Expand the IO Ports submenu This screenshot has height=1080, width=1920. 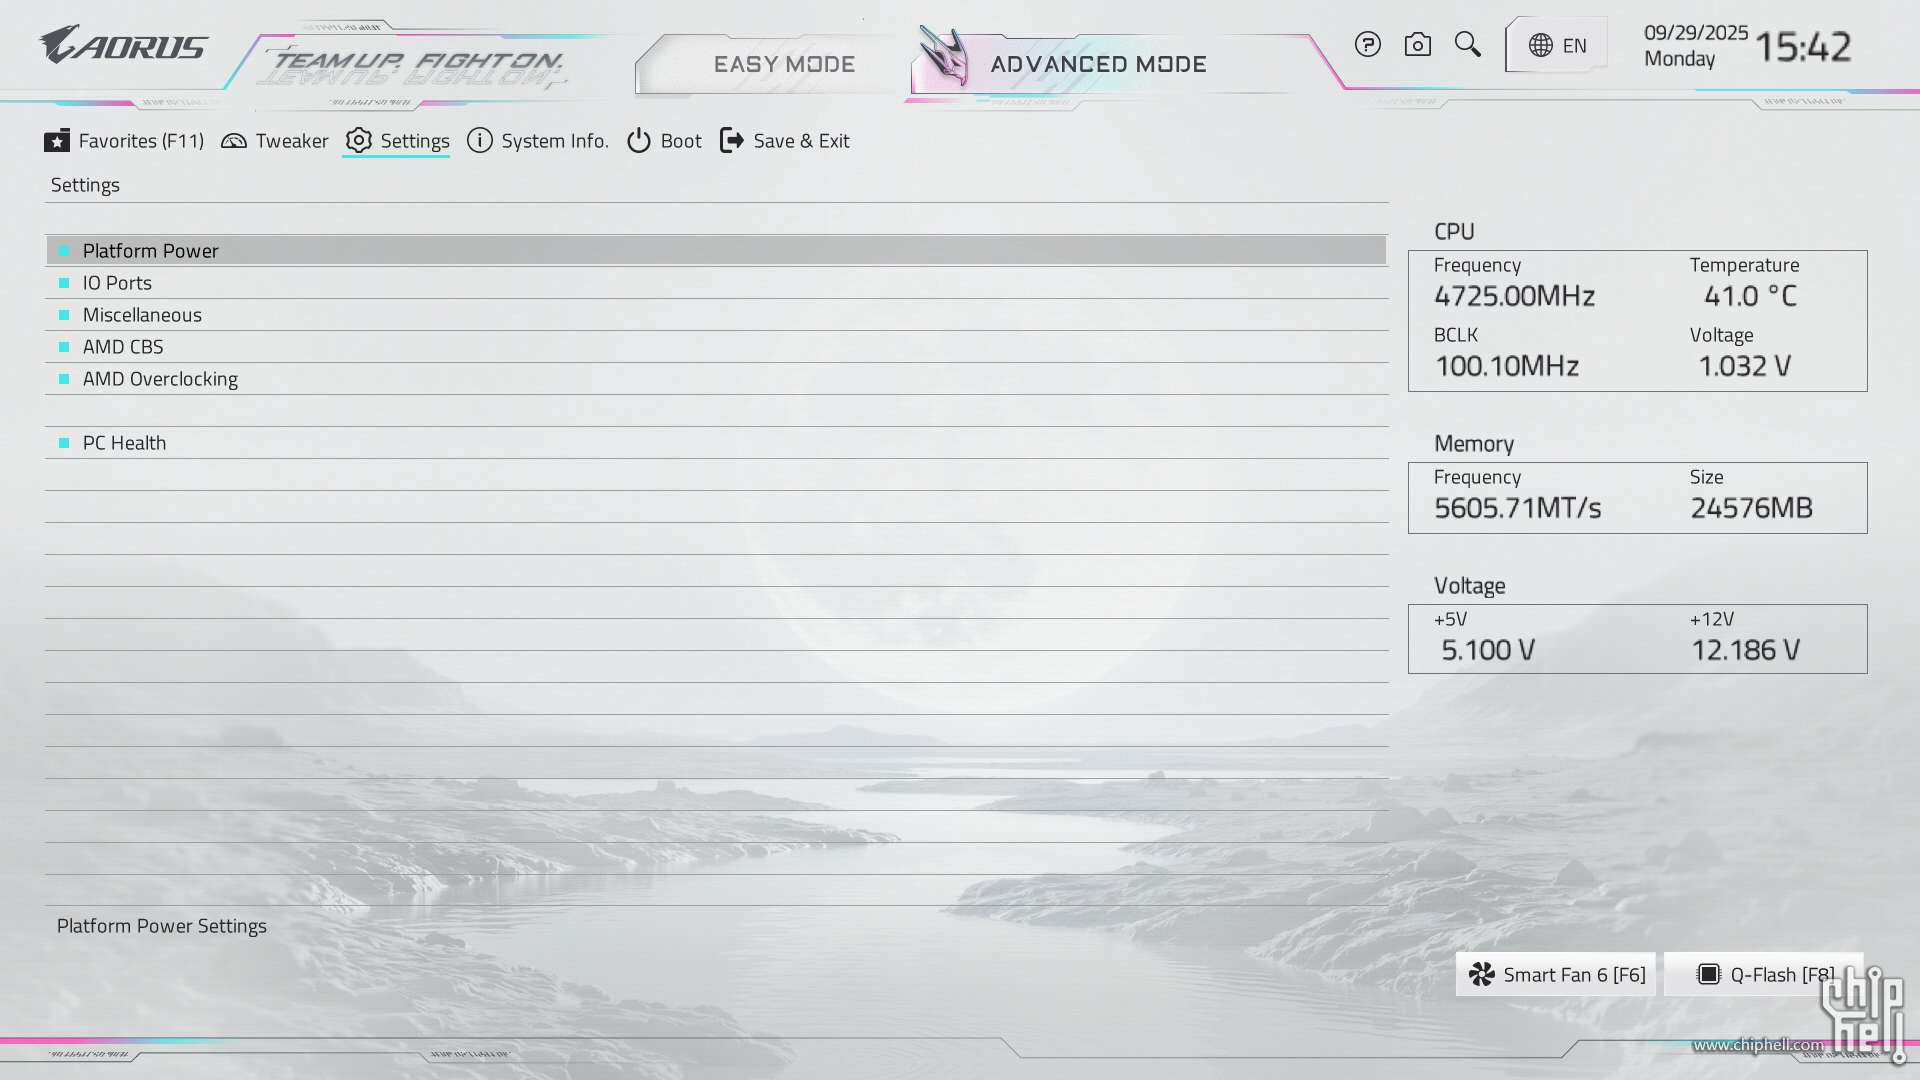pos(117,283)
